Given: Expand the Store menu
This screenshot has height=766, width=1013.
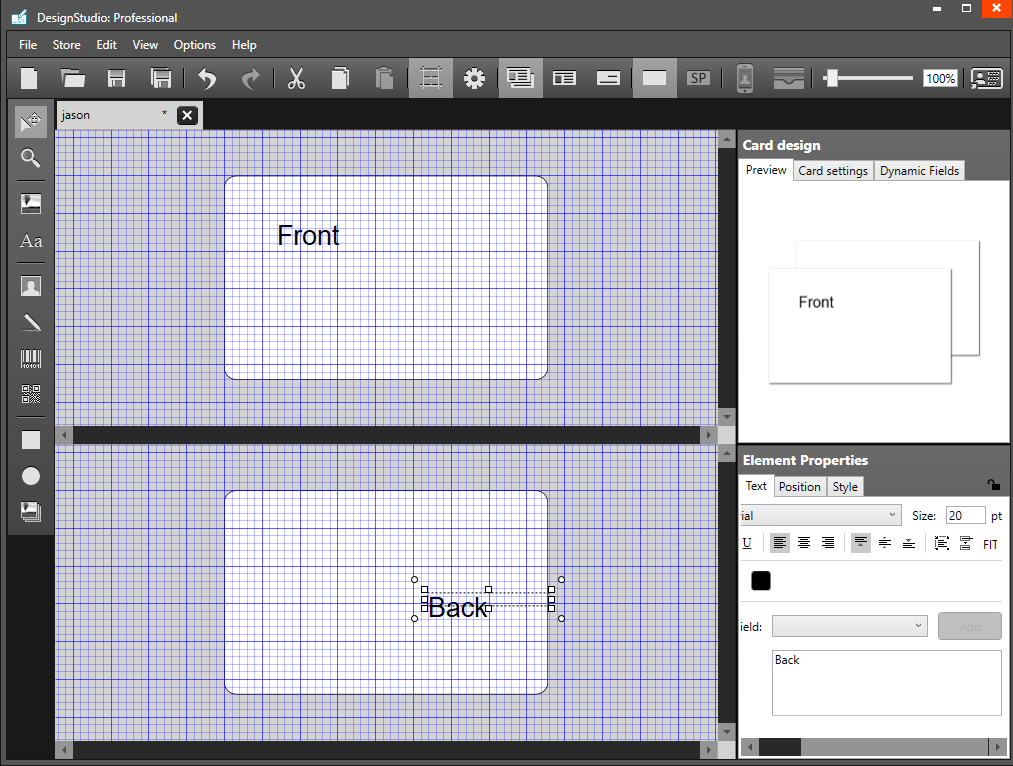Looking at the screenshot, I should click(x=66, y=44).
